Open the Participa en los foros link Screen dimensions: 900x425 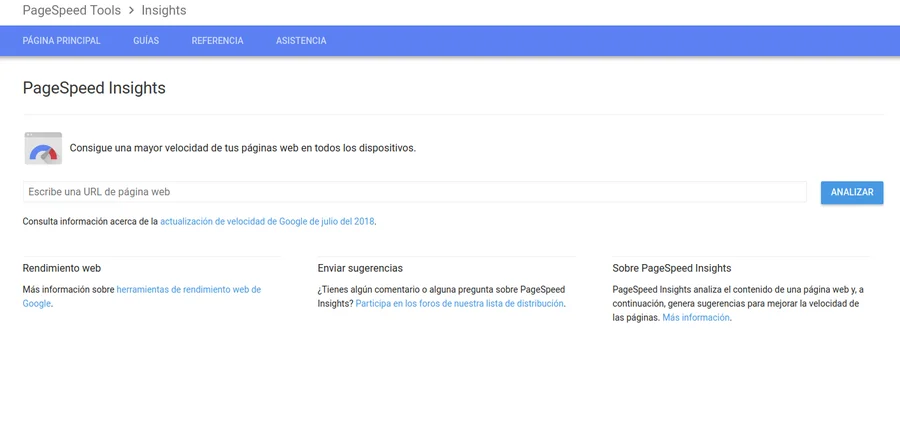[x=459, y=304]
